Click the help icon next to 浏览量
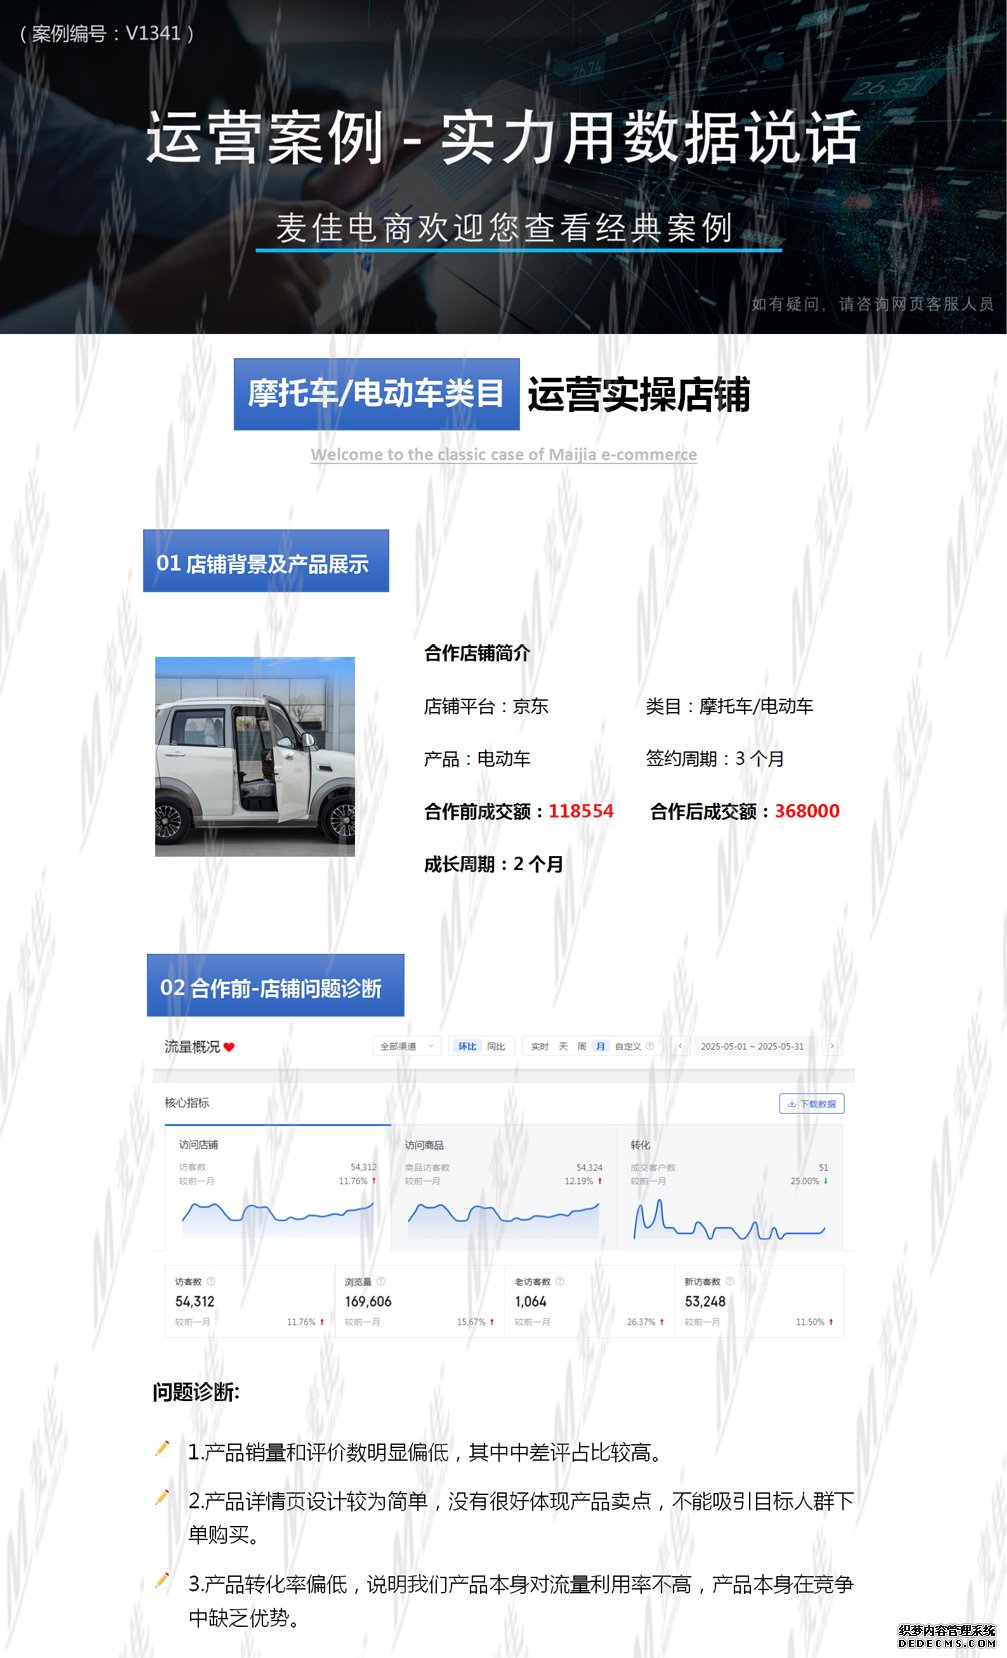Viewport: 1007px width, 1658px height. 381,1281
